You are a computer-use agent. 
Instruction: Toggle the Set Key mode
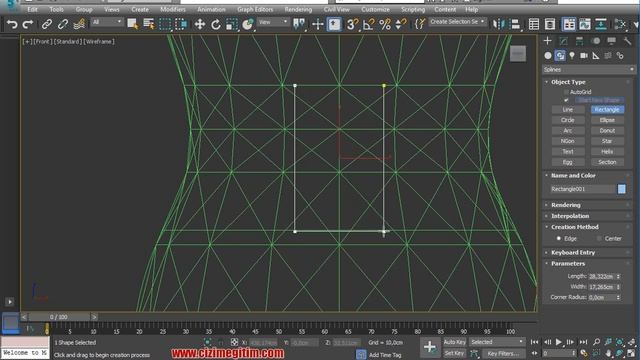coord(454,353)
